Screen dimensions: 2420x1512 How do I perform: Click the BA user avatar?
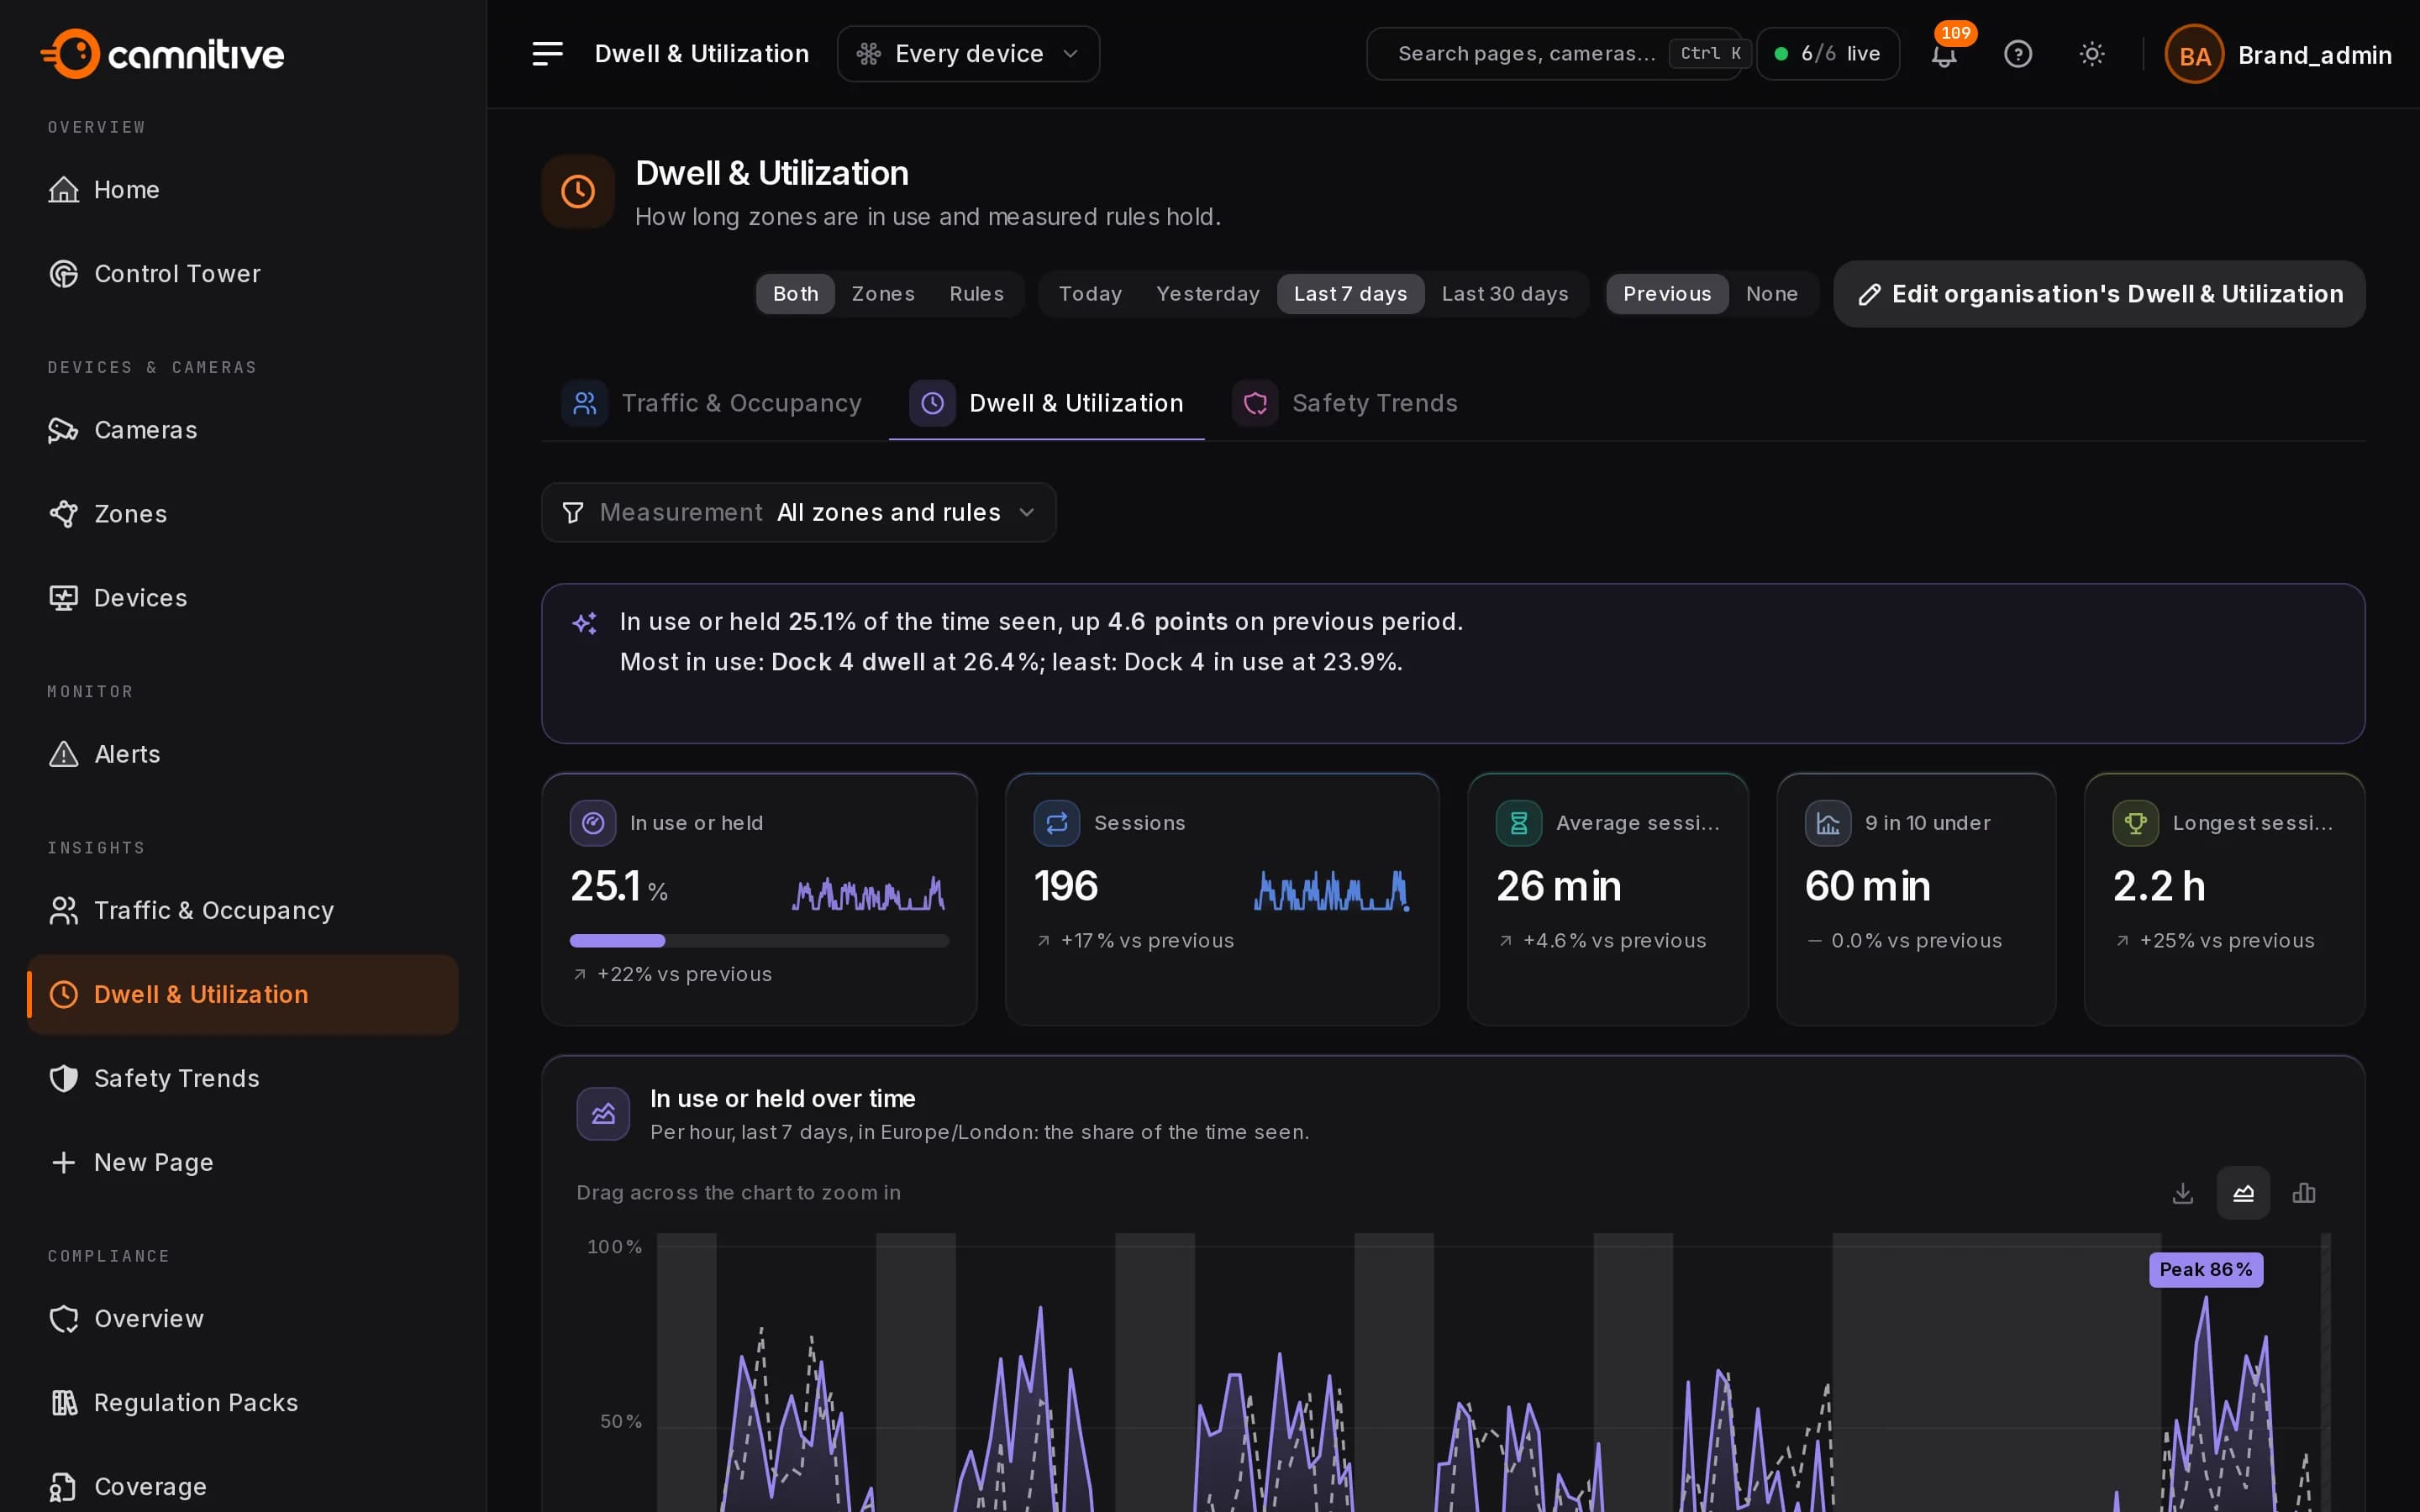(x=2194, y=55)
